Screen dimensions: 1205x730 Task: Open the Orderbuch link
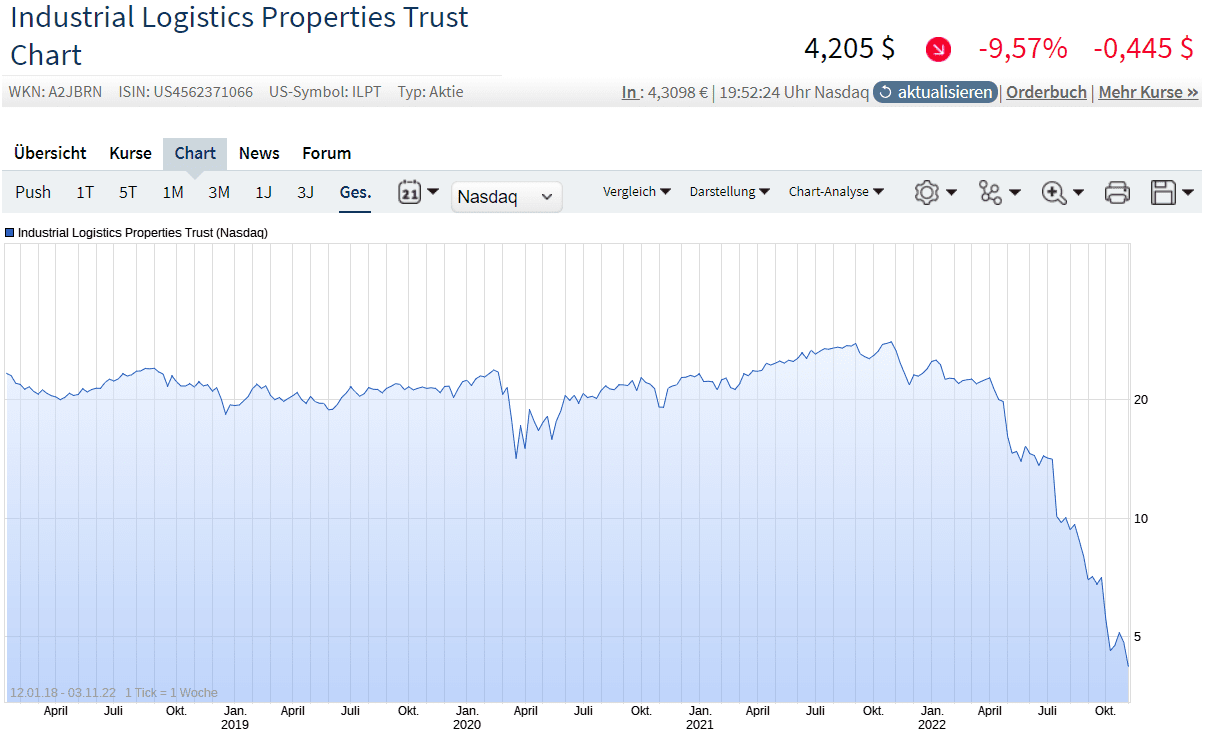[x=1046, y=92]
